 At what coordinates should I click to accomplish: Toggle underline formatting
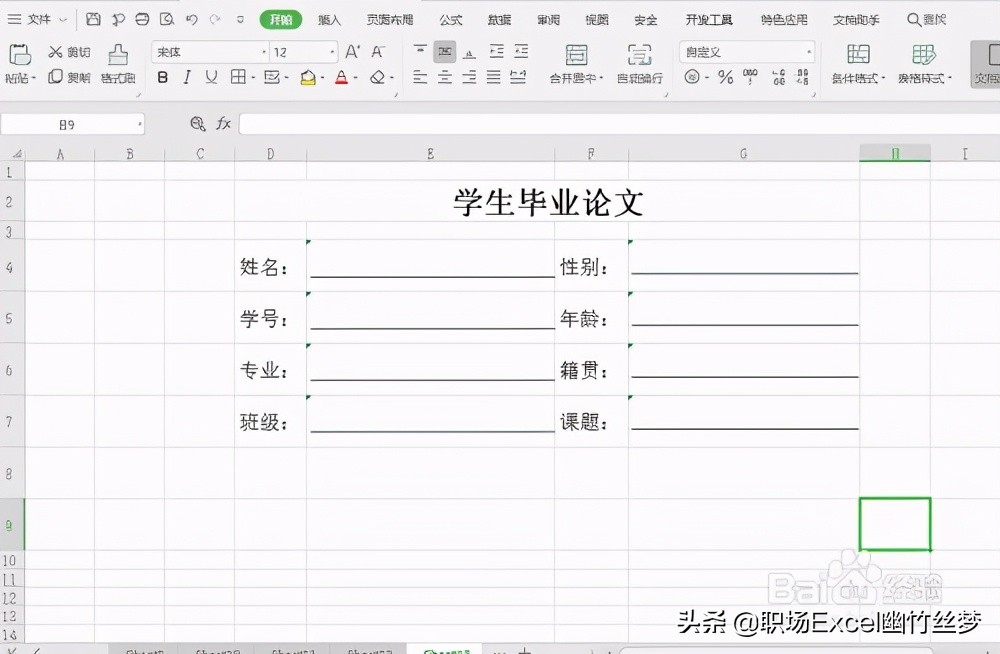(212, 76)
